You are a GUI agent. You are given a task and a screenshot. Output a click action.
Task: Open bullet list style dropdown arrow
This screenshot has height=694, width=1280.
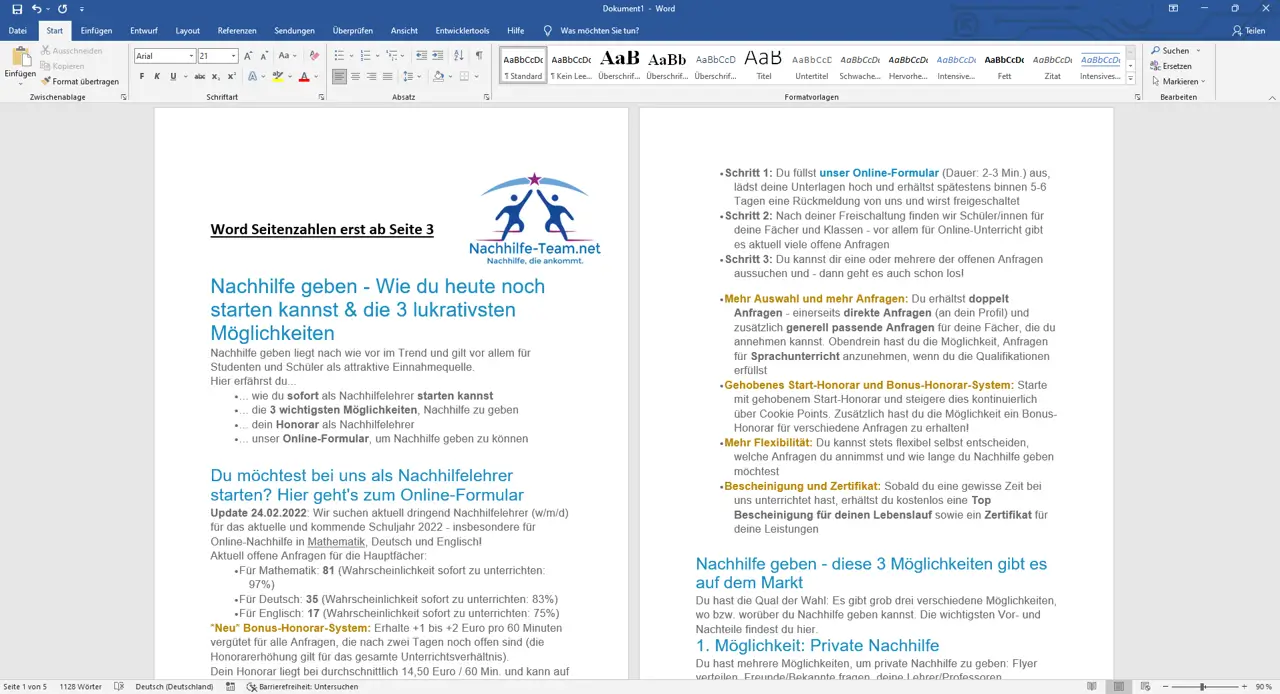point(351,56)
